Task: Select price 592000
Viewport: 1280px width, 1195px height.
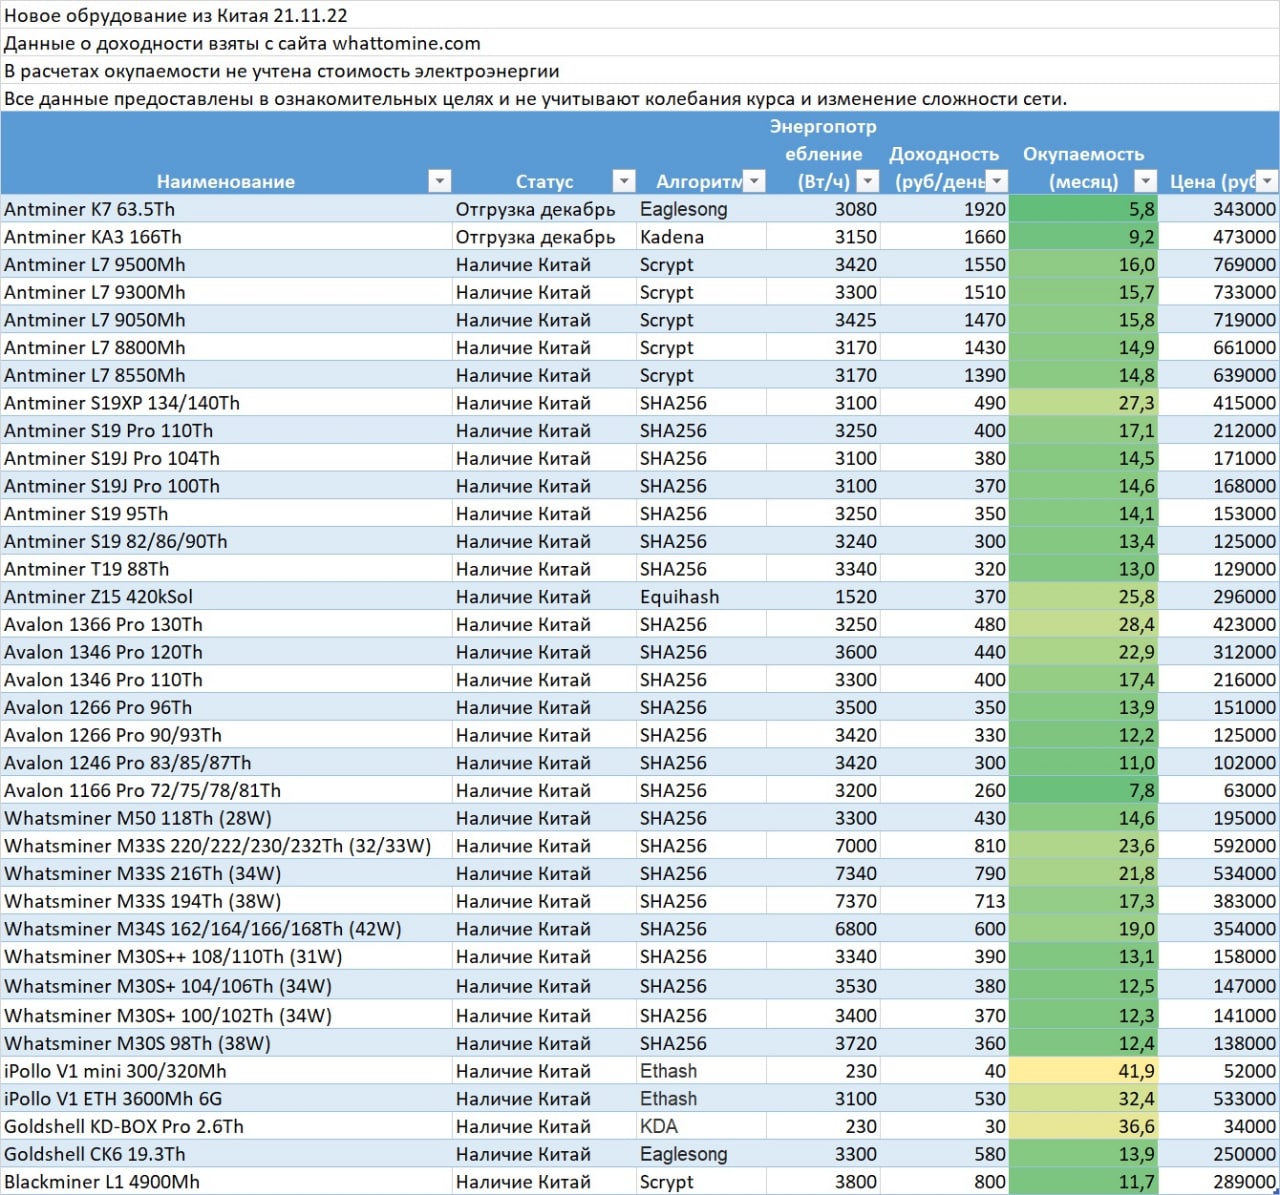Action: coord(1219,846)
